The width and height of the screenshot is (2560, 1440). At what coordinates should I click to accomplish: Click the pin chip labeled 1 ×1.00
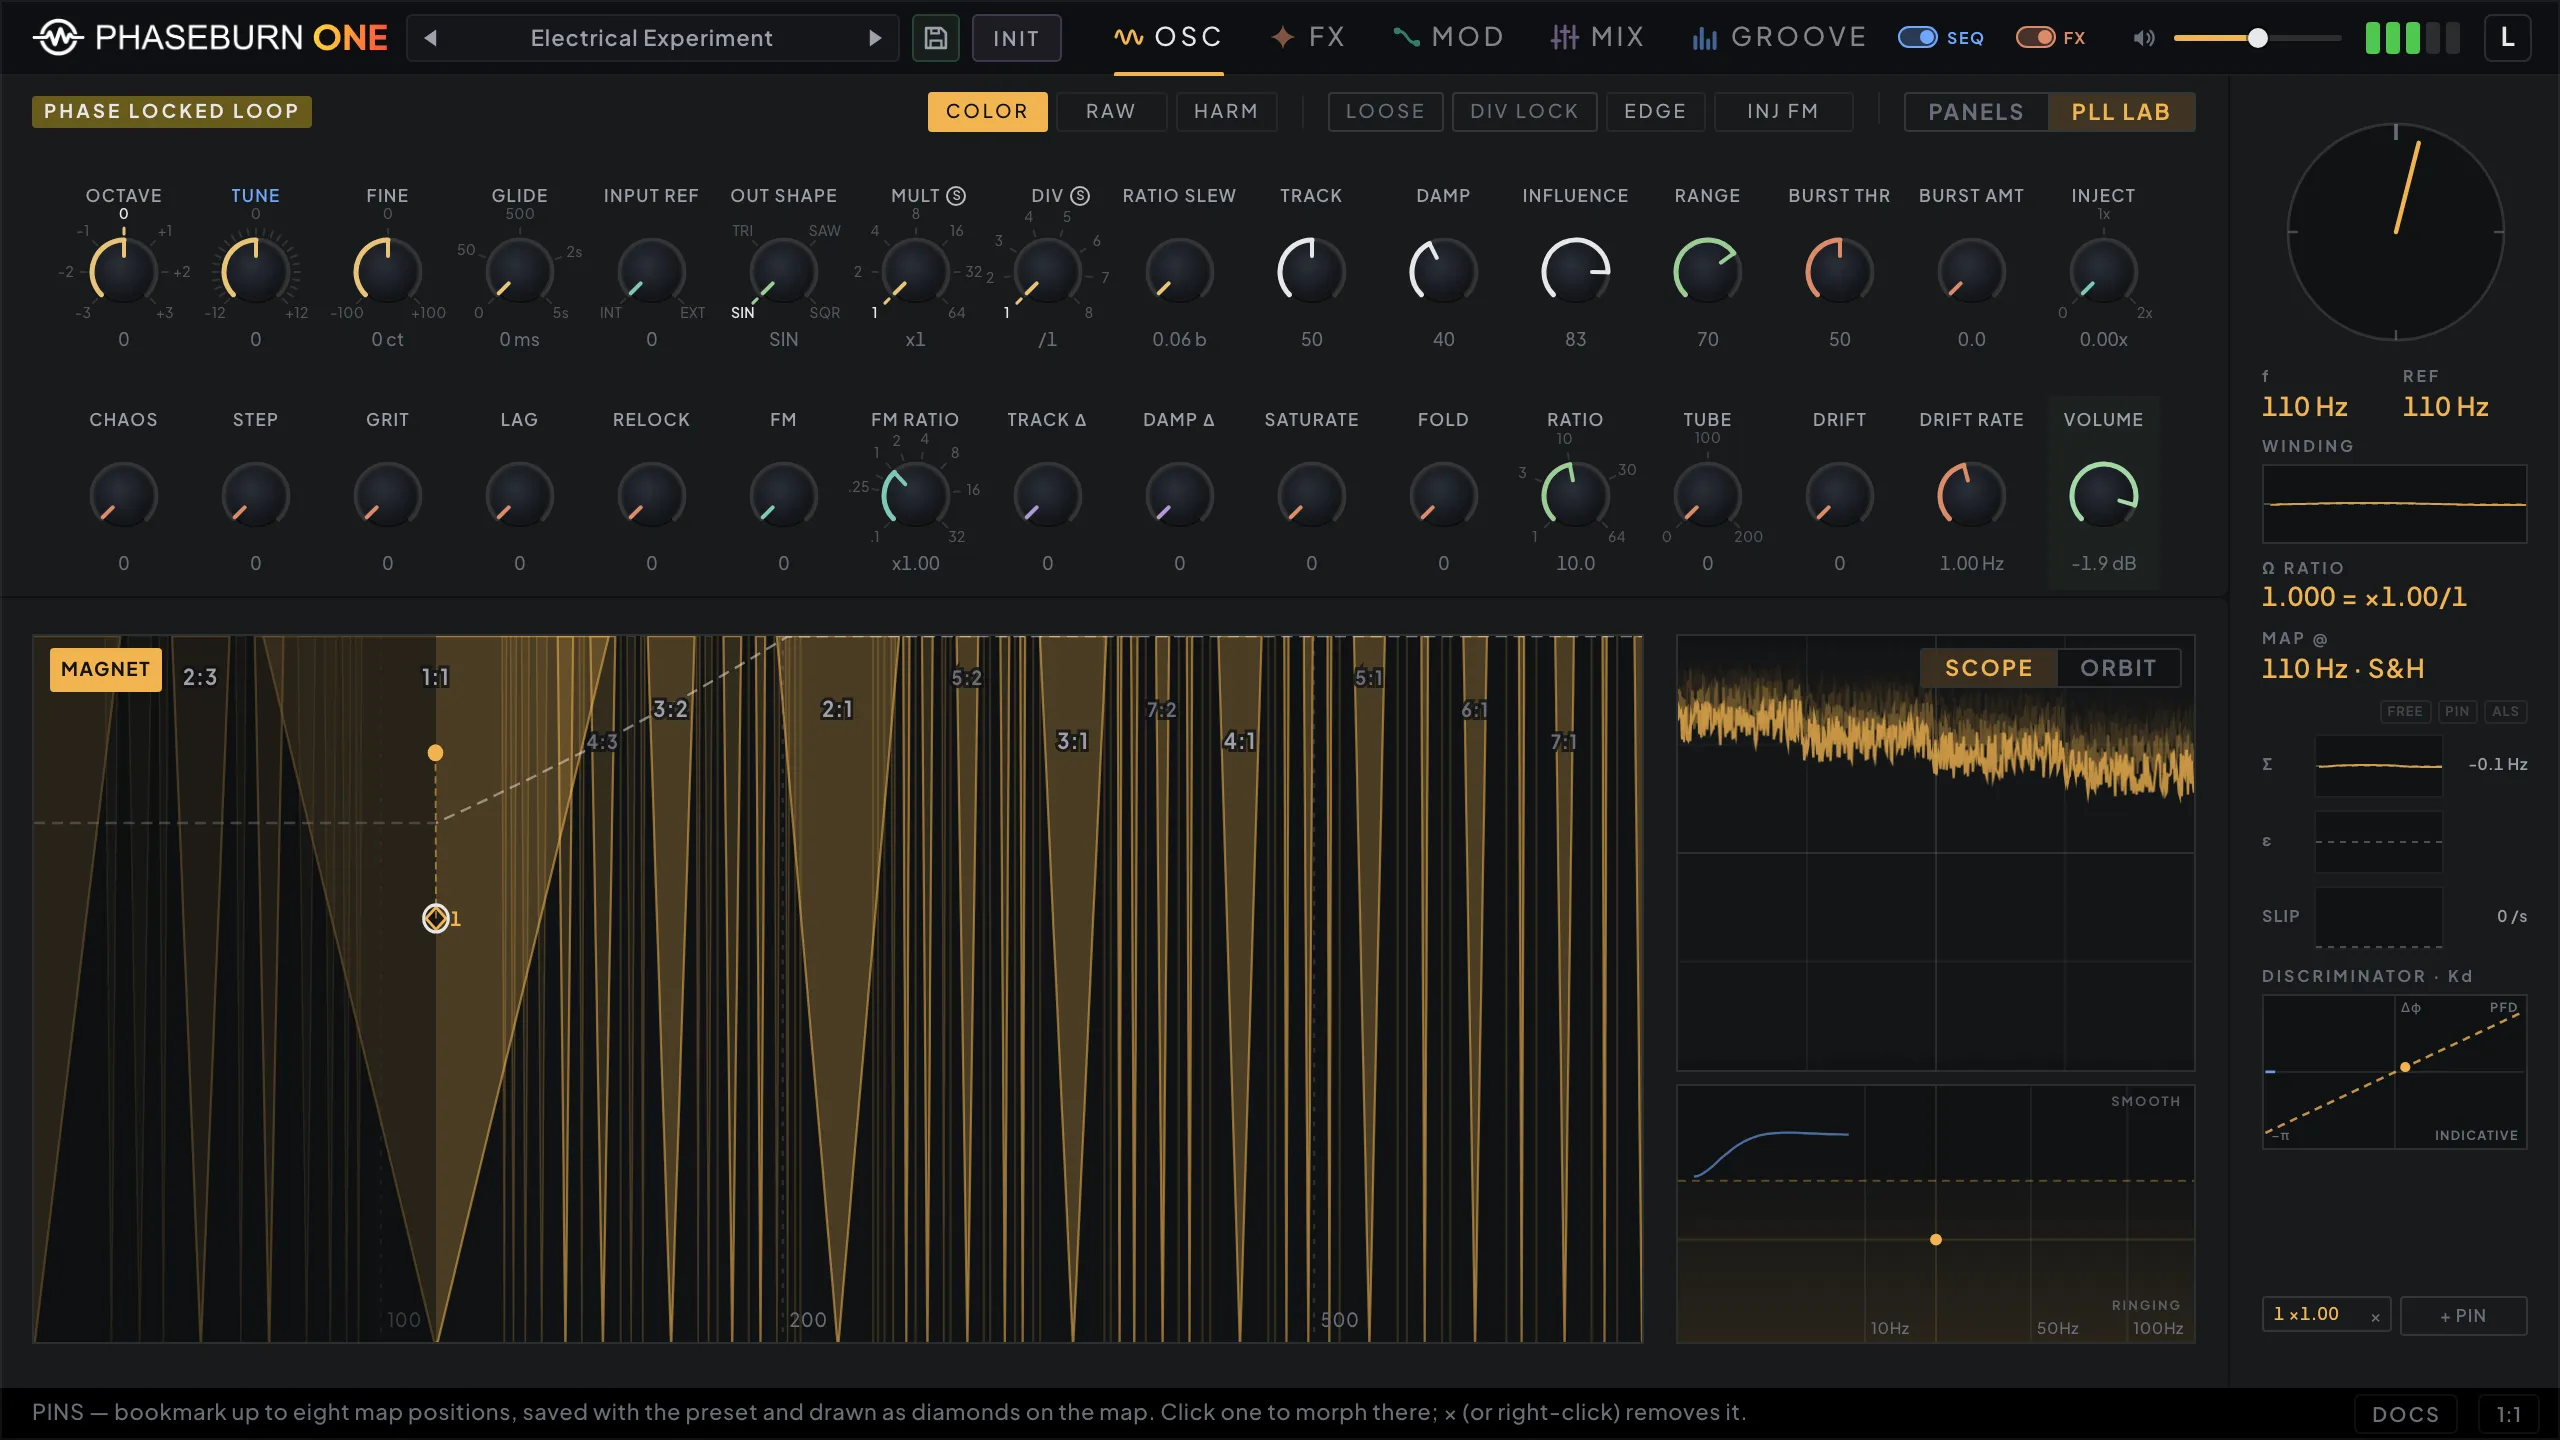[2326, 1316]
